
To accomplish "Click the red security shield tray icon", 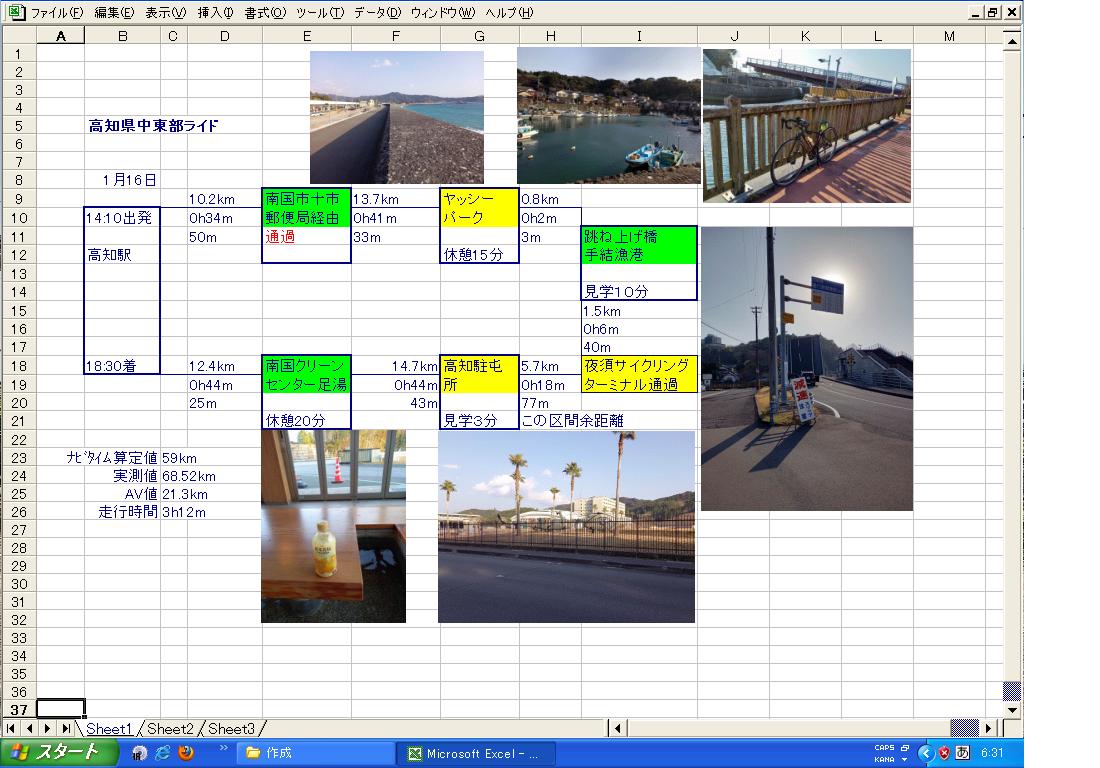I will pyautogui.click(x=943, y=753).
